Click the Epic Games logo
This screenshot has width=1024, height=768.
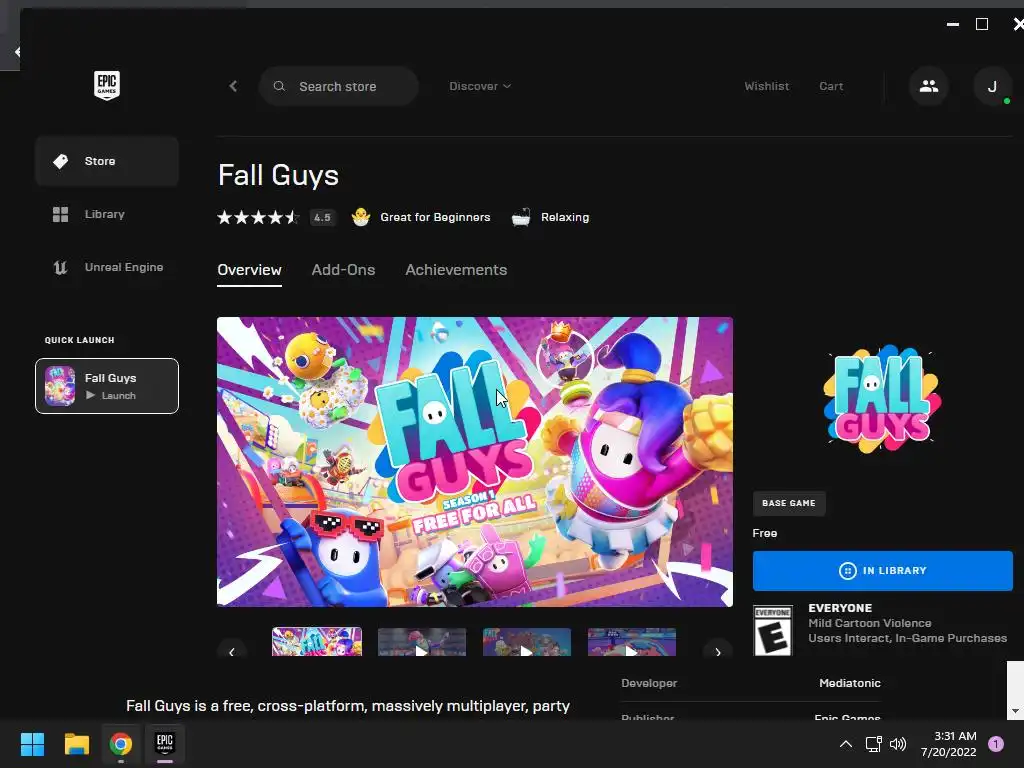tap(106, 86)
